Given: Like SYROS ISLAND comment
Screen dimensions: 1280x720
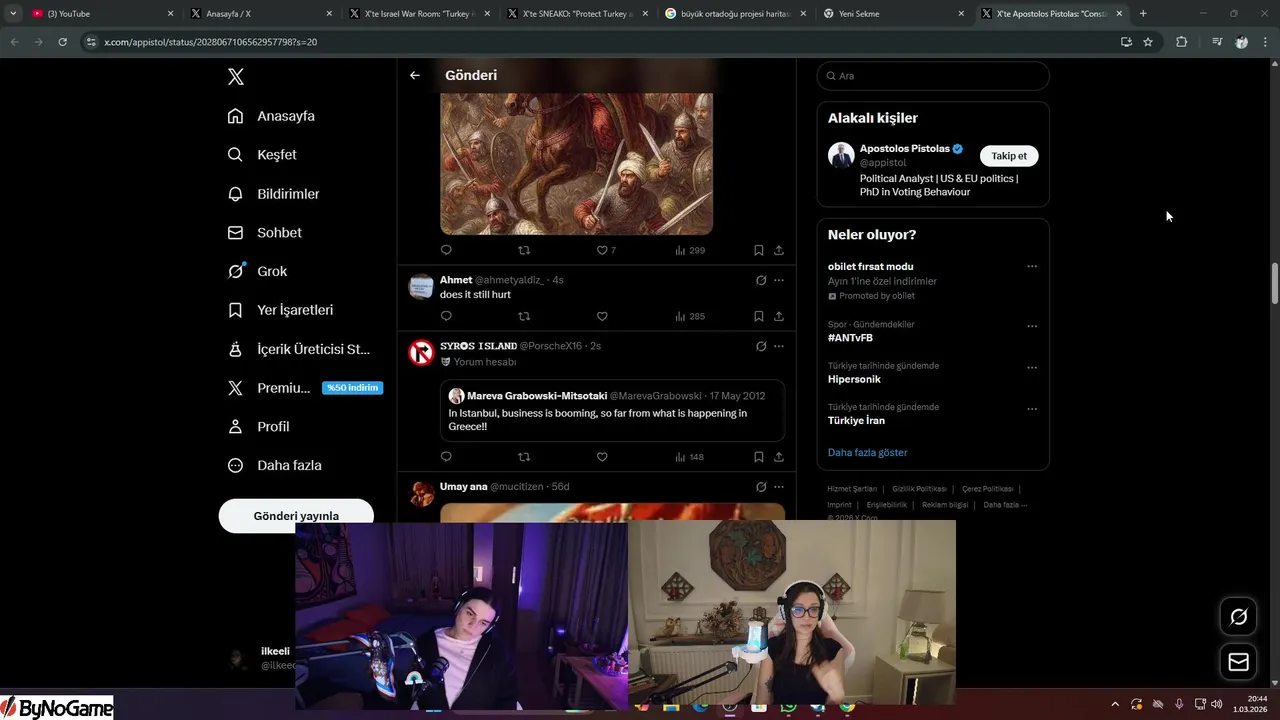Looking at the screenshot, I should point(602,457).
